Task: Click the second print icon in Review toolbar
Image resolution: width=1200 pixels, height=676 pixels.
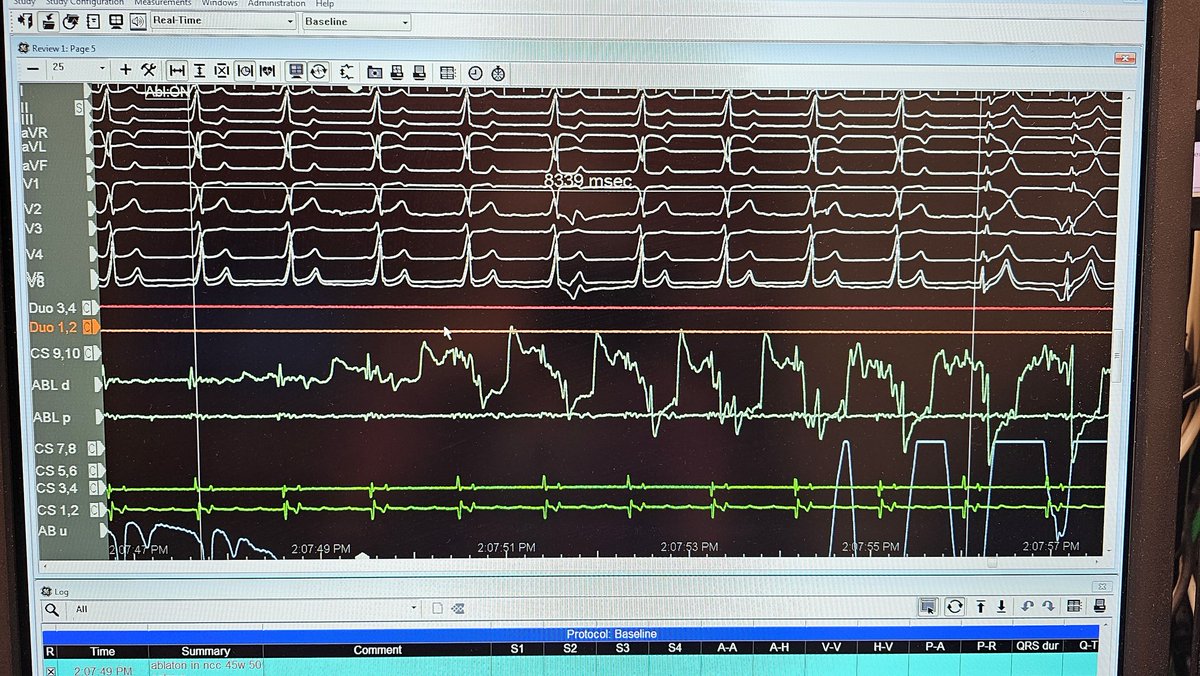Action: click(x=420, y=72)
